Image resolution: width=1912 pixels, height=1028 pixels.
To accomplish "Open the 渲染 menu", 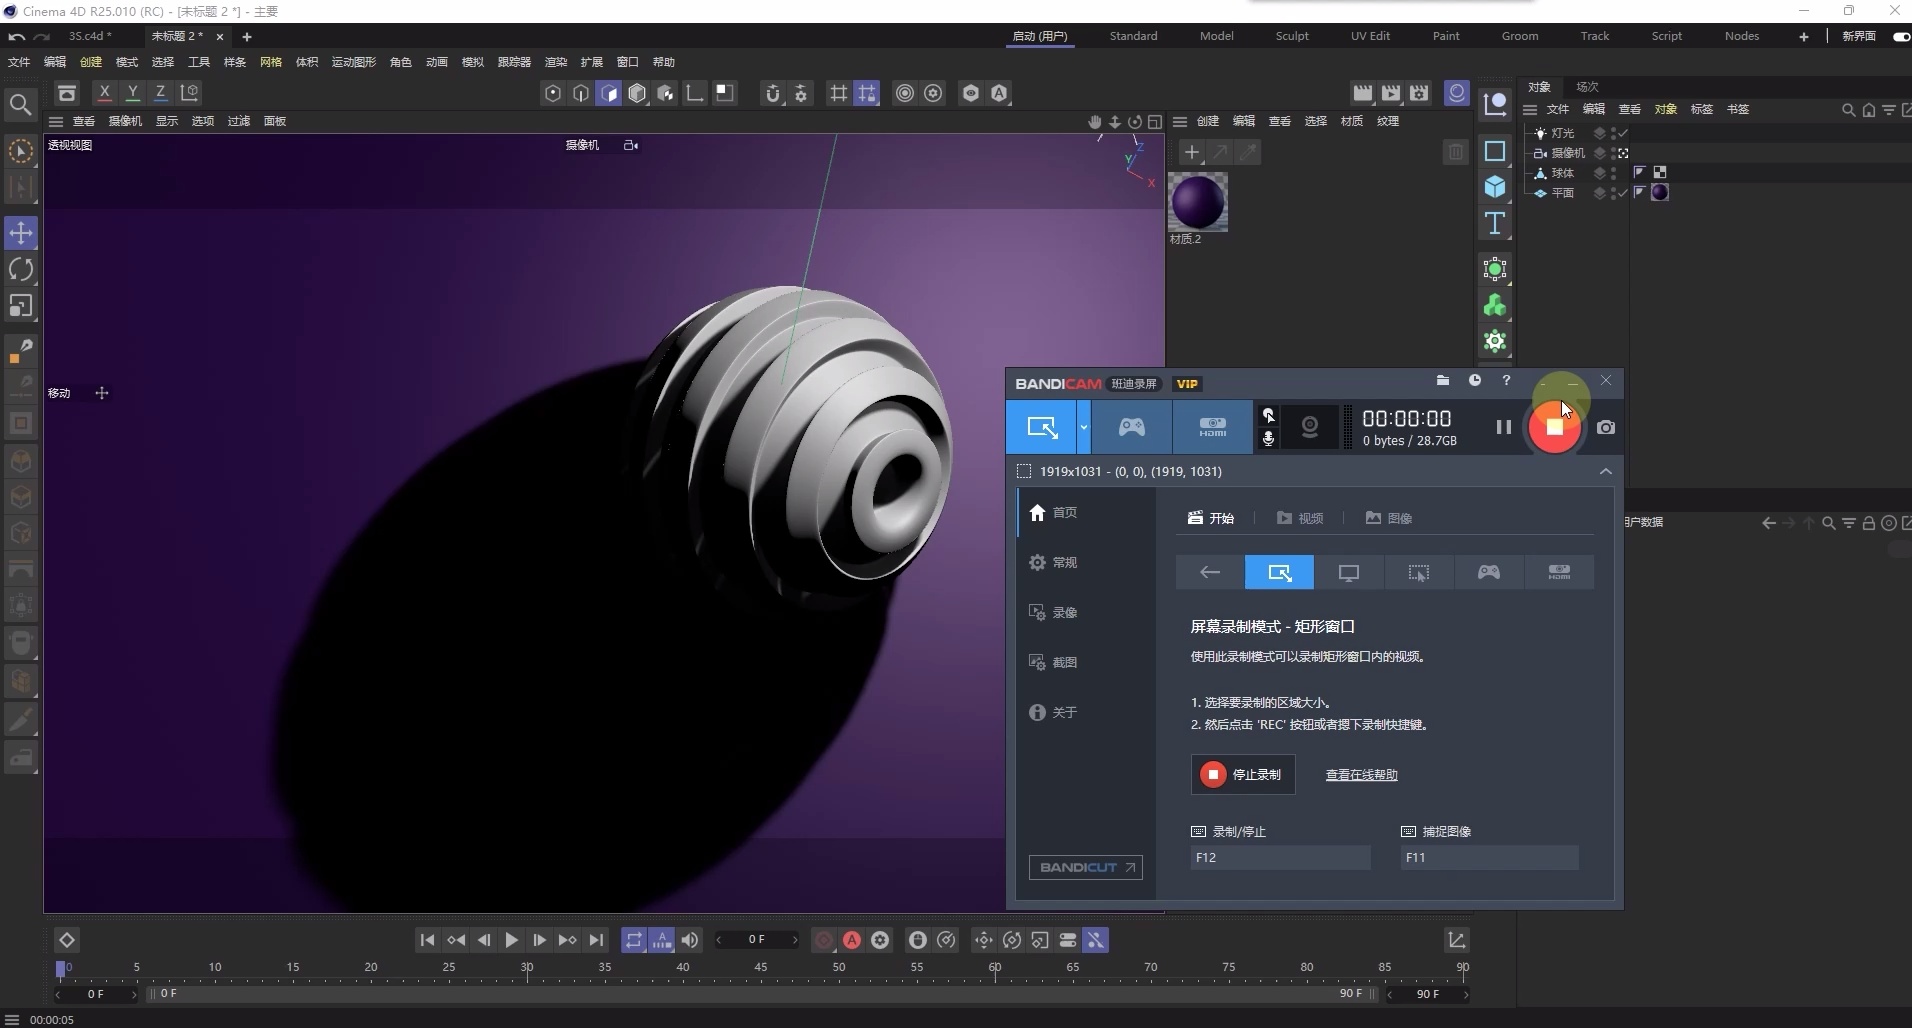I will tap(555, 62).
